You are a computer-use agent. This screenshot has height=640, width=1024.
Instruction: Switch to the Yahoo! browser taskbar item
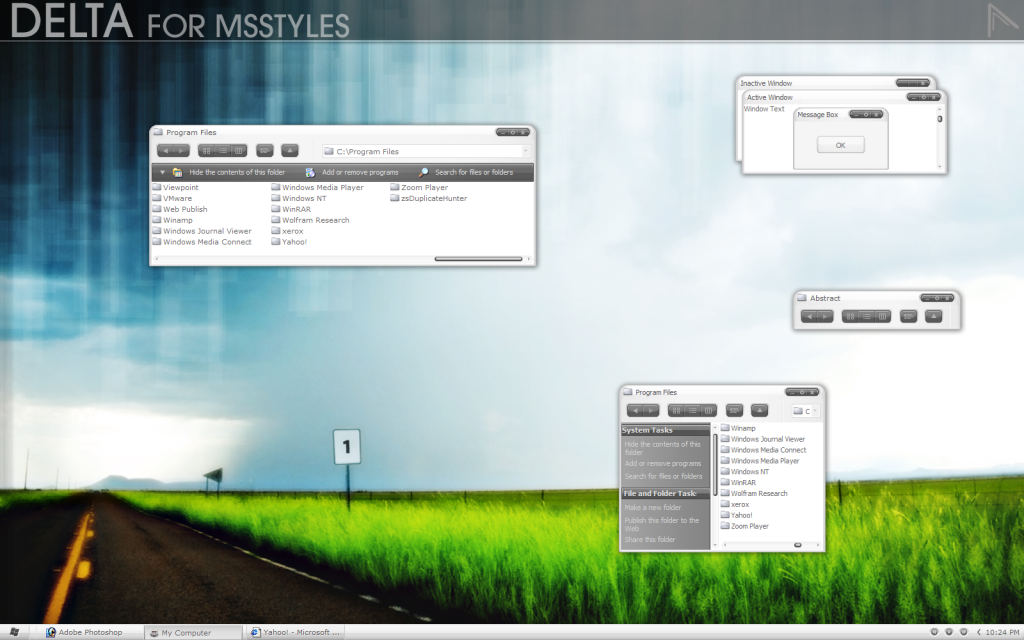click(296, 632)
